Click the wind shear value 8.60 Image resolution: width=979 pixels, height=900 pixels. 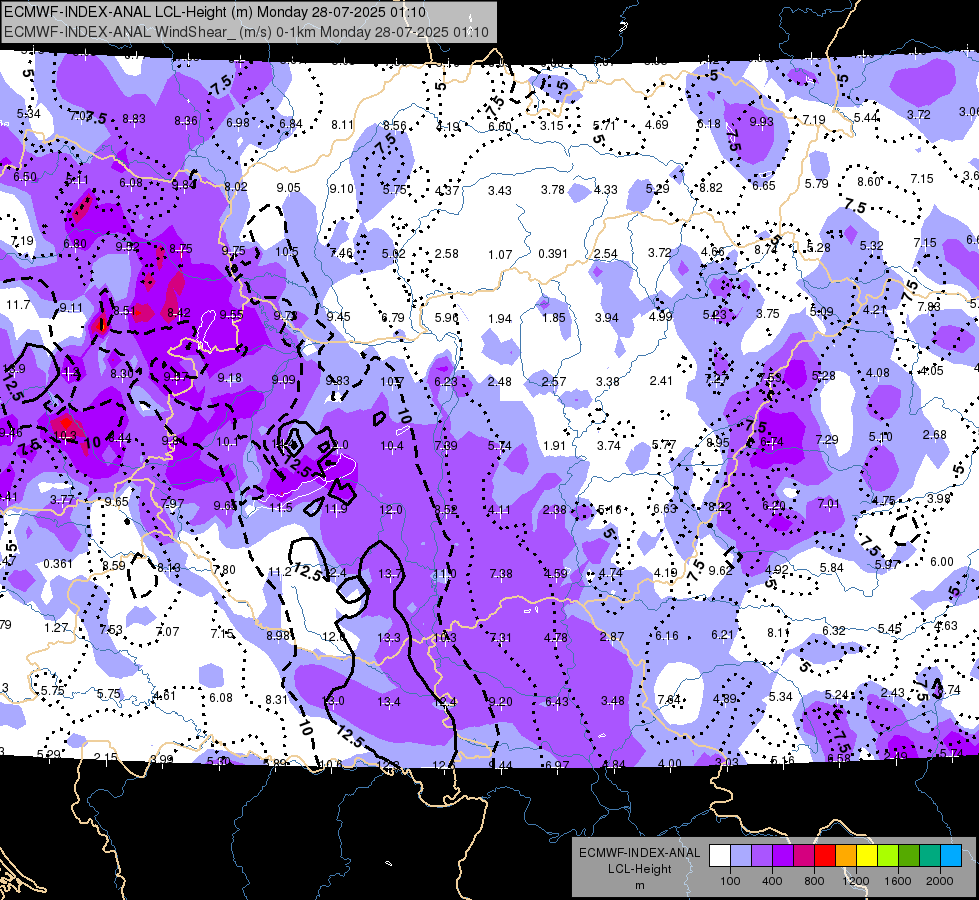click(x=868, y=181)
